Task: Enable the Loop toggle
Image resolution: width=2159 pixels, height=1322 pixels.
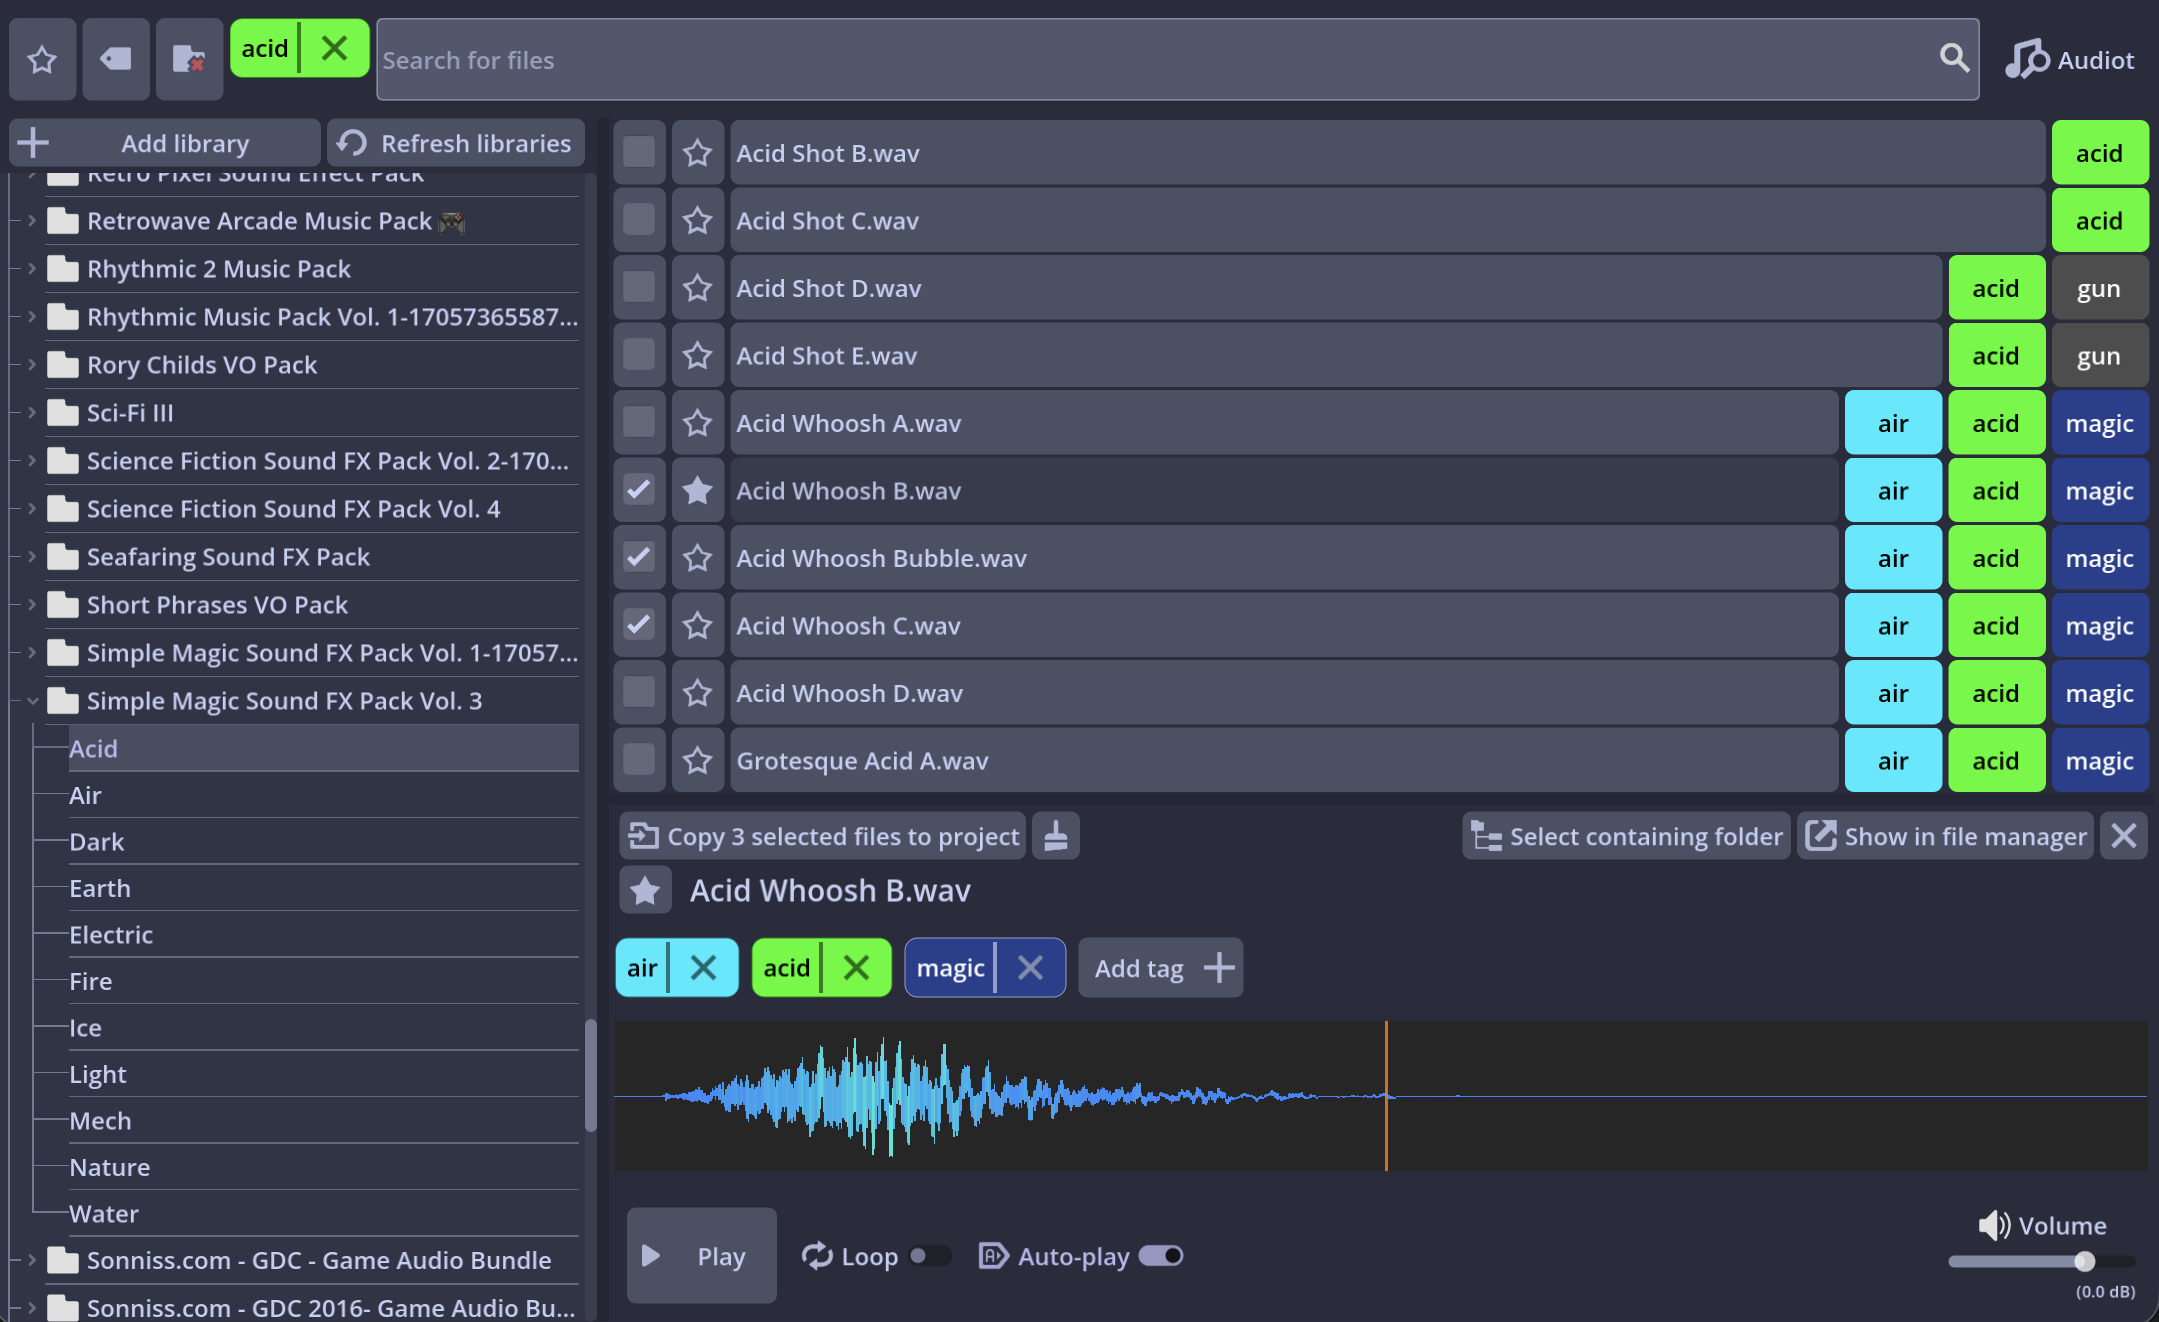Action: pyautogui.click(x=929, y=1256)
